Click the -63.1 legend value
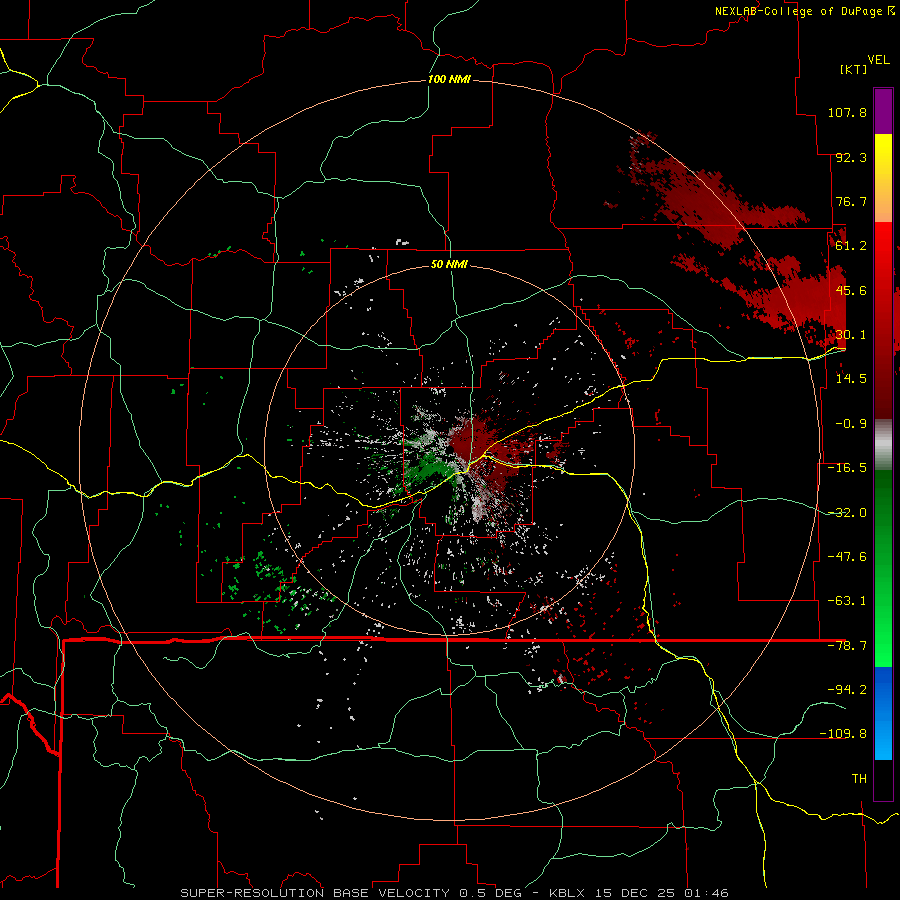 point(847,601)
